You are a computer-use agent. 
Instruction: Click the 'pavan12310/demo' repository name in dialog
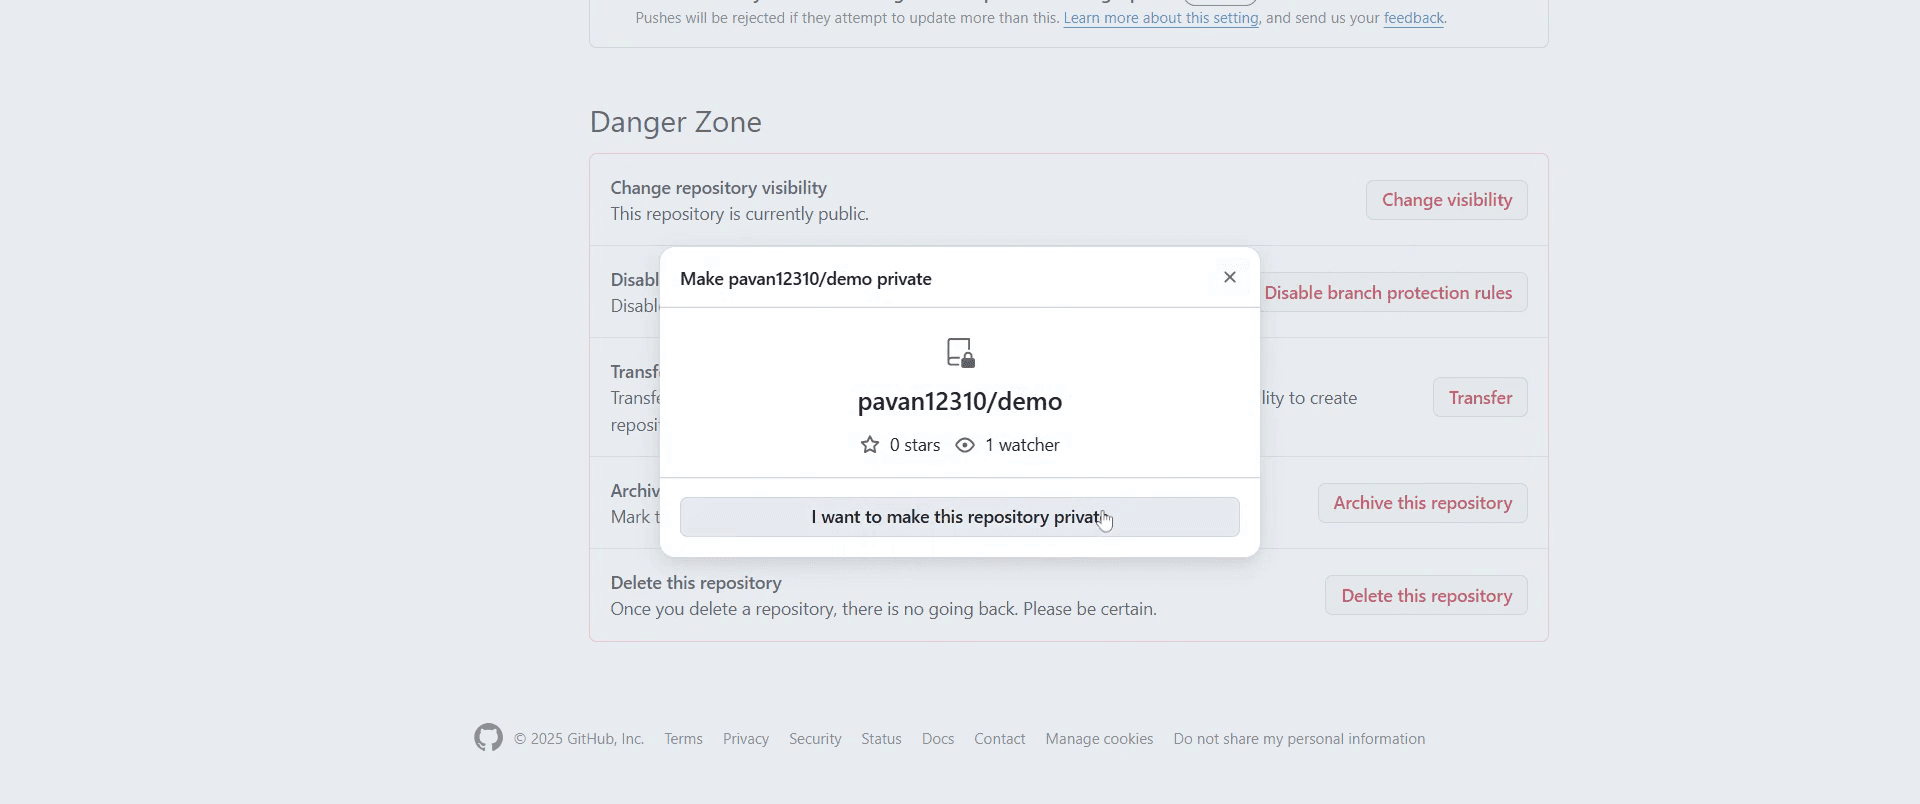[960, 402]
